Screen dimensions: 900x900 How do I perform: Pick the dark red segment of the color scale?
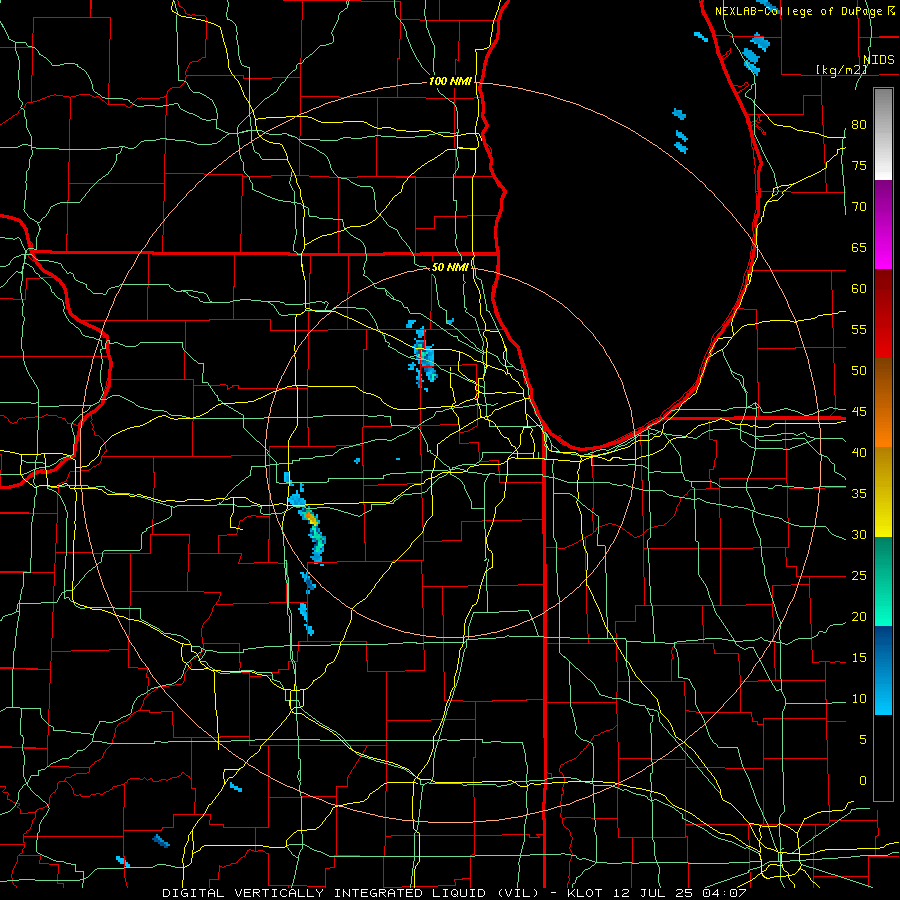coord(883,314)
